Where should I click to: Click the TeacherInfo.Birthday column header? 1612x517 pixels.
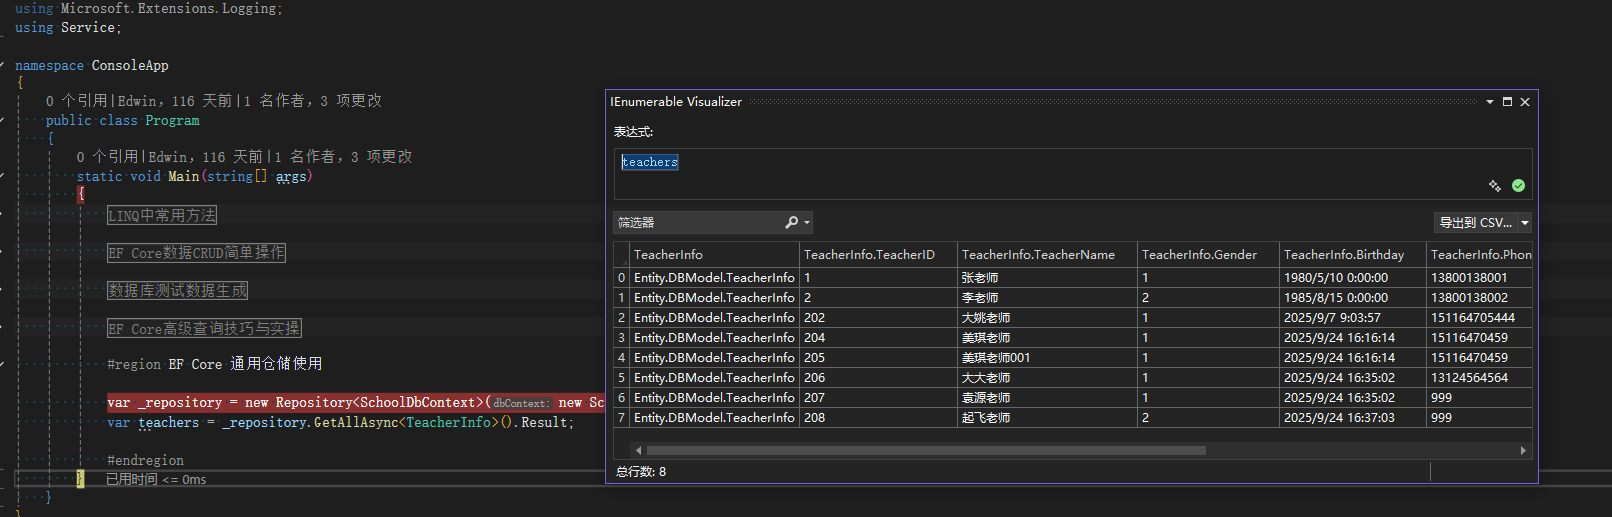click(x=1343, y=255)
